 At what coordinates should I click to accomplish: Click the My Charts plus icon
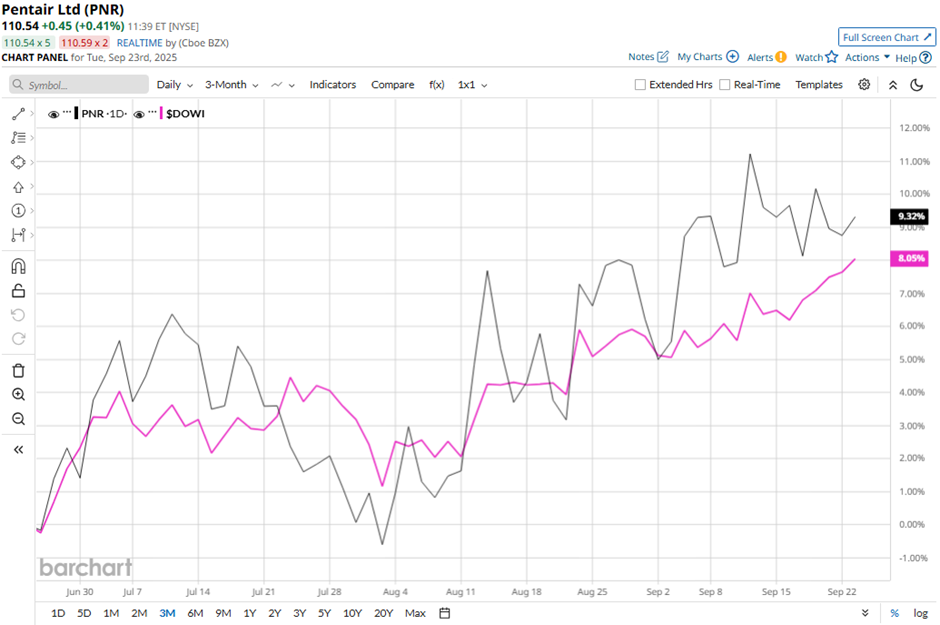tap(732, 56)
